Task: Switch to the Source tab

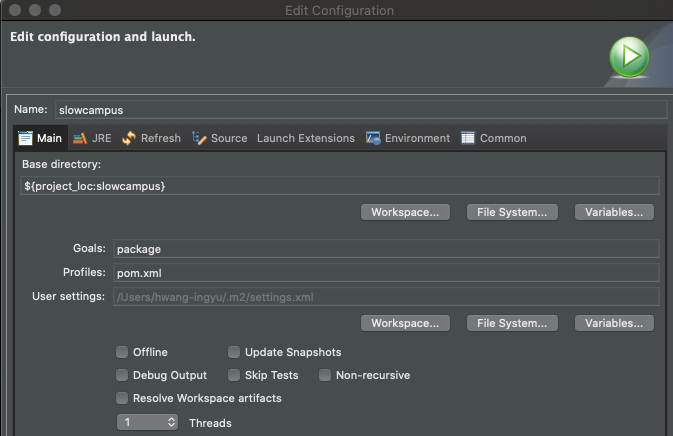Action: click(x=219, y=138)
